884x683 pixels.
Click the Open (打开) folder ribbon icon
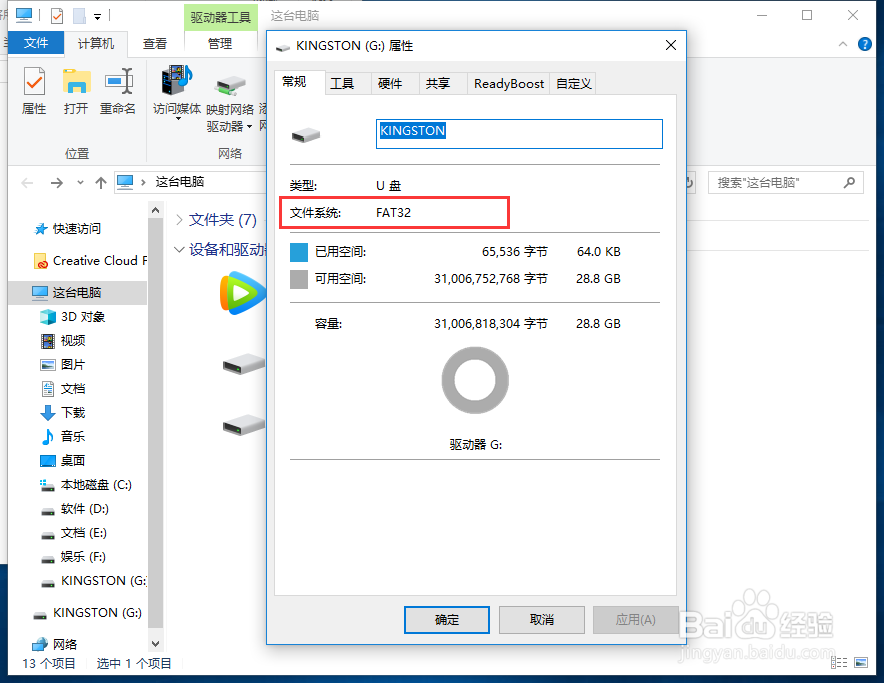pos(76,90)
